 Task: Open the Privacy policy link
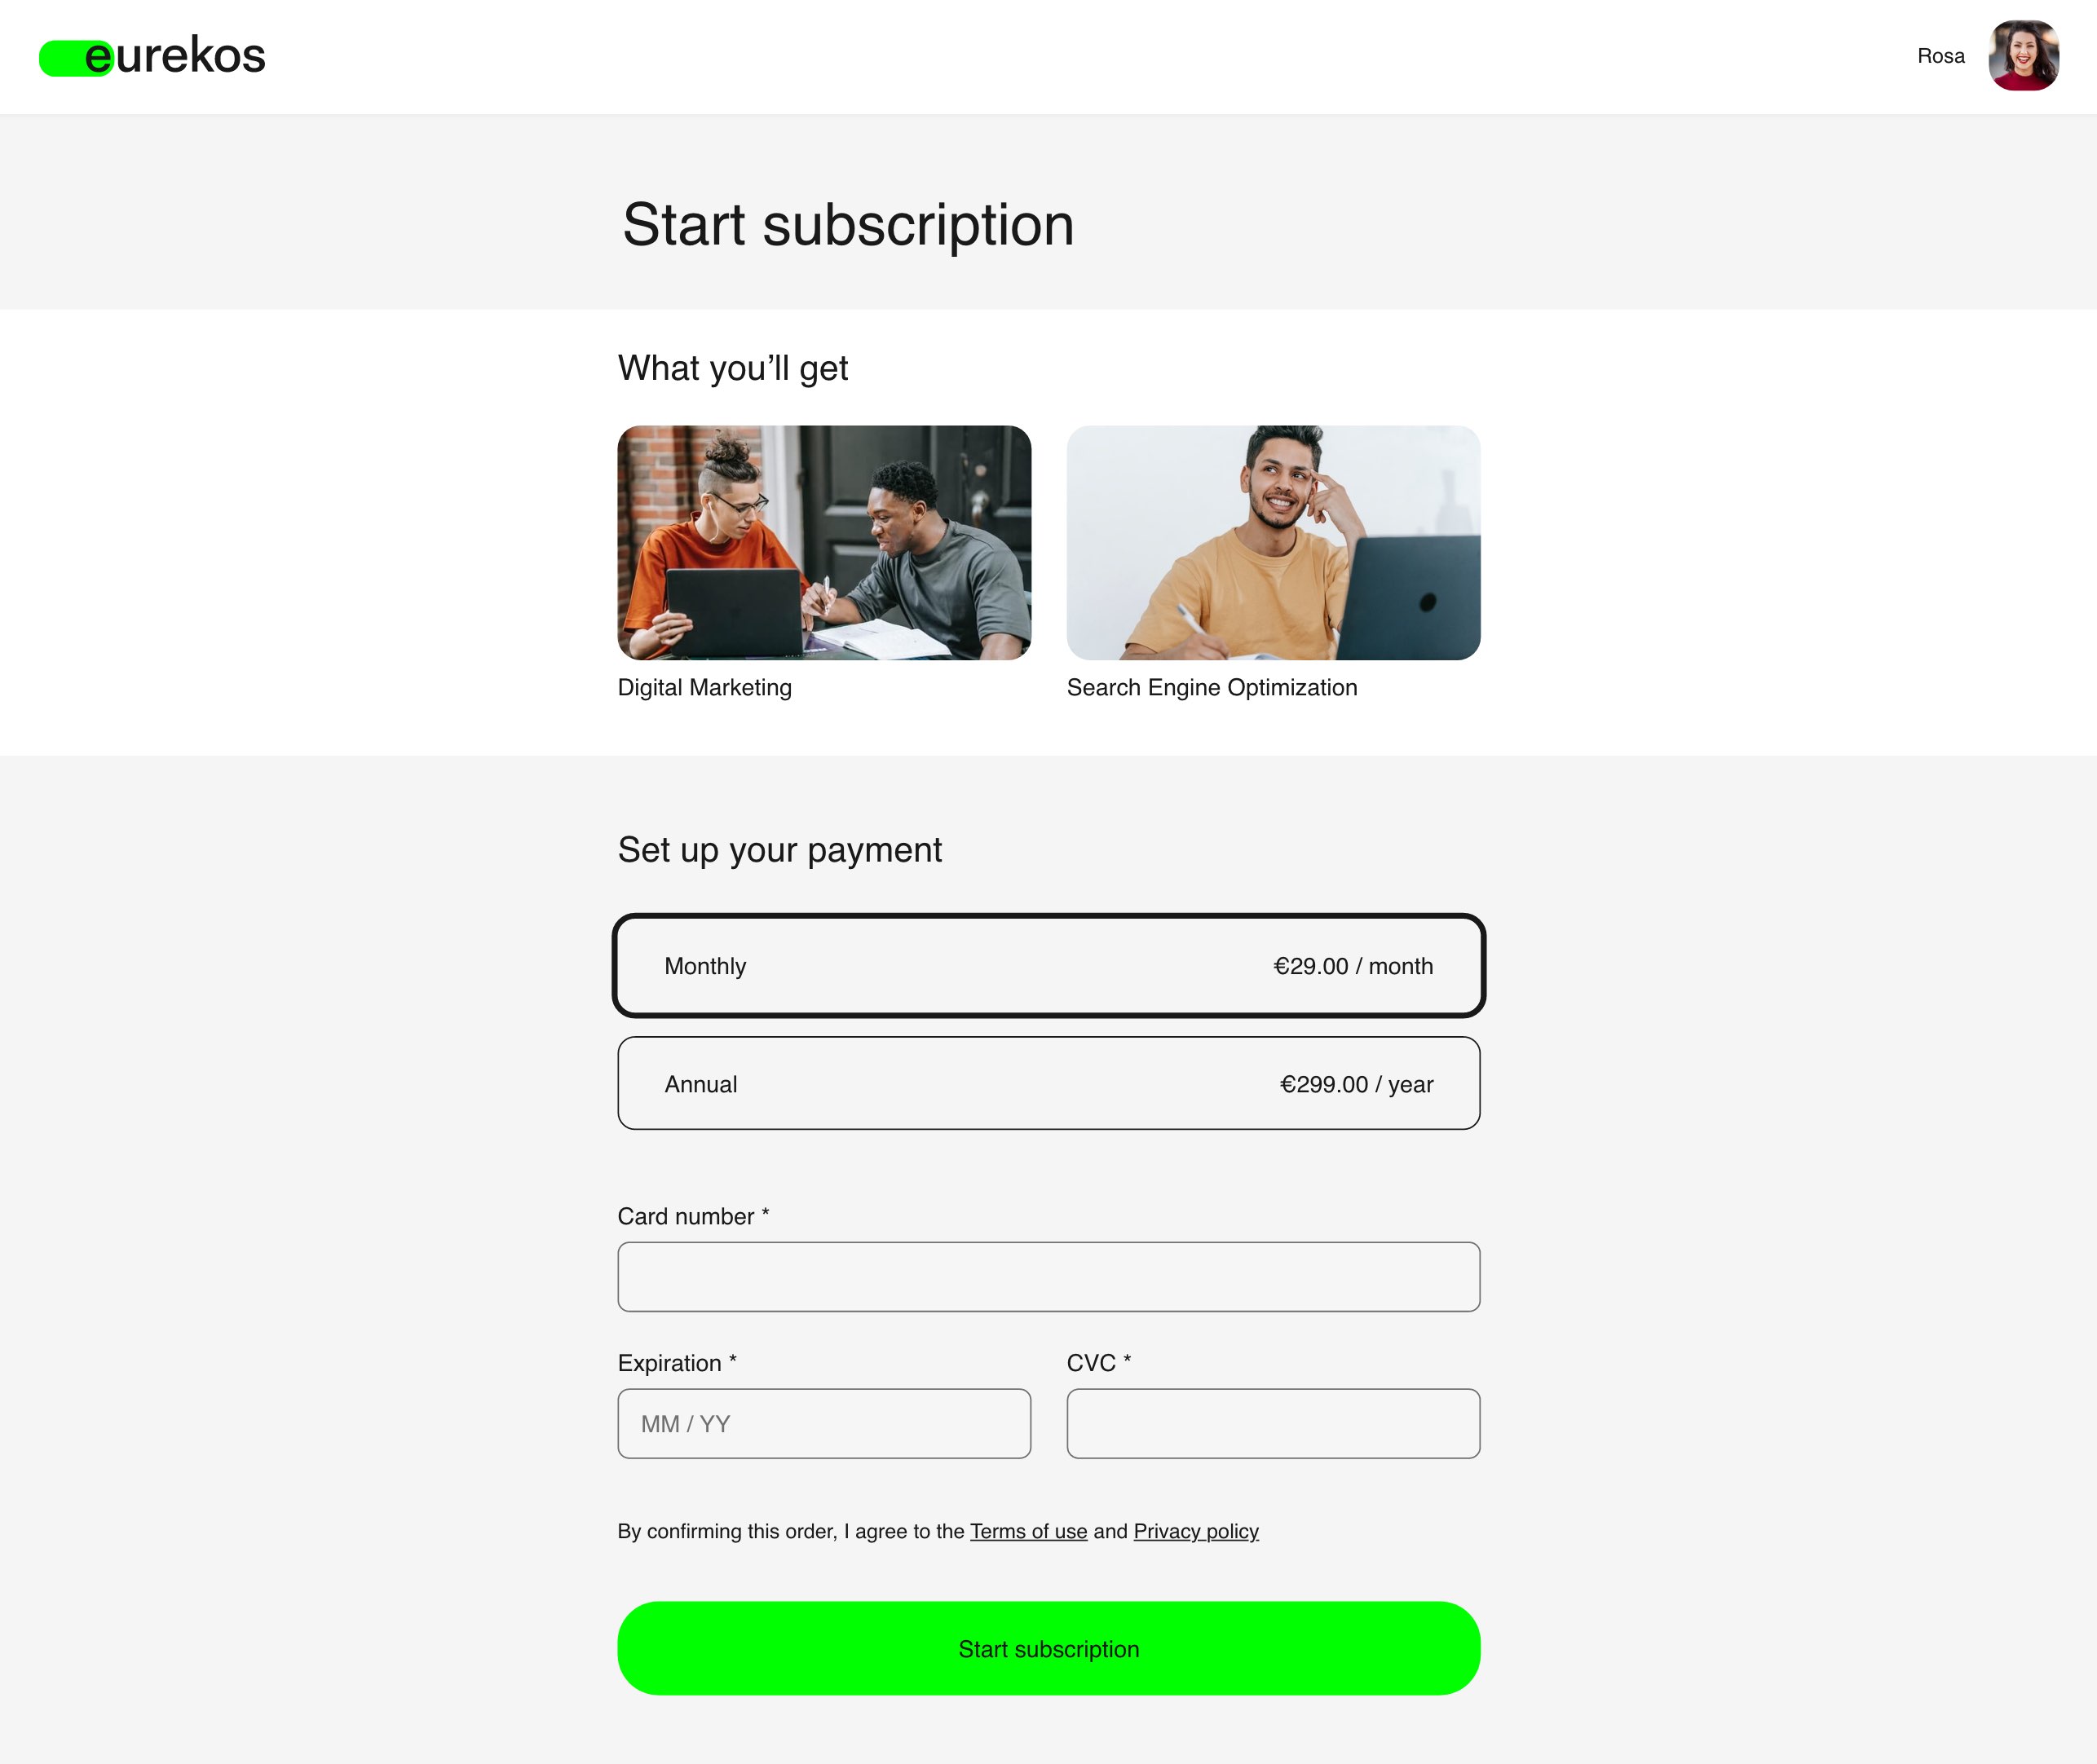[x=1196, y=1531]
